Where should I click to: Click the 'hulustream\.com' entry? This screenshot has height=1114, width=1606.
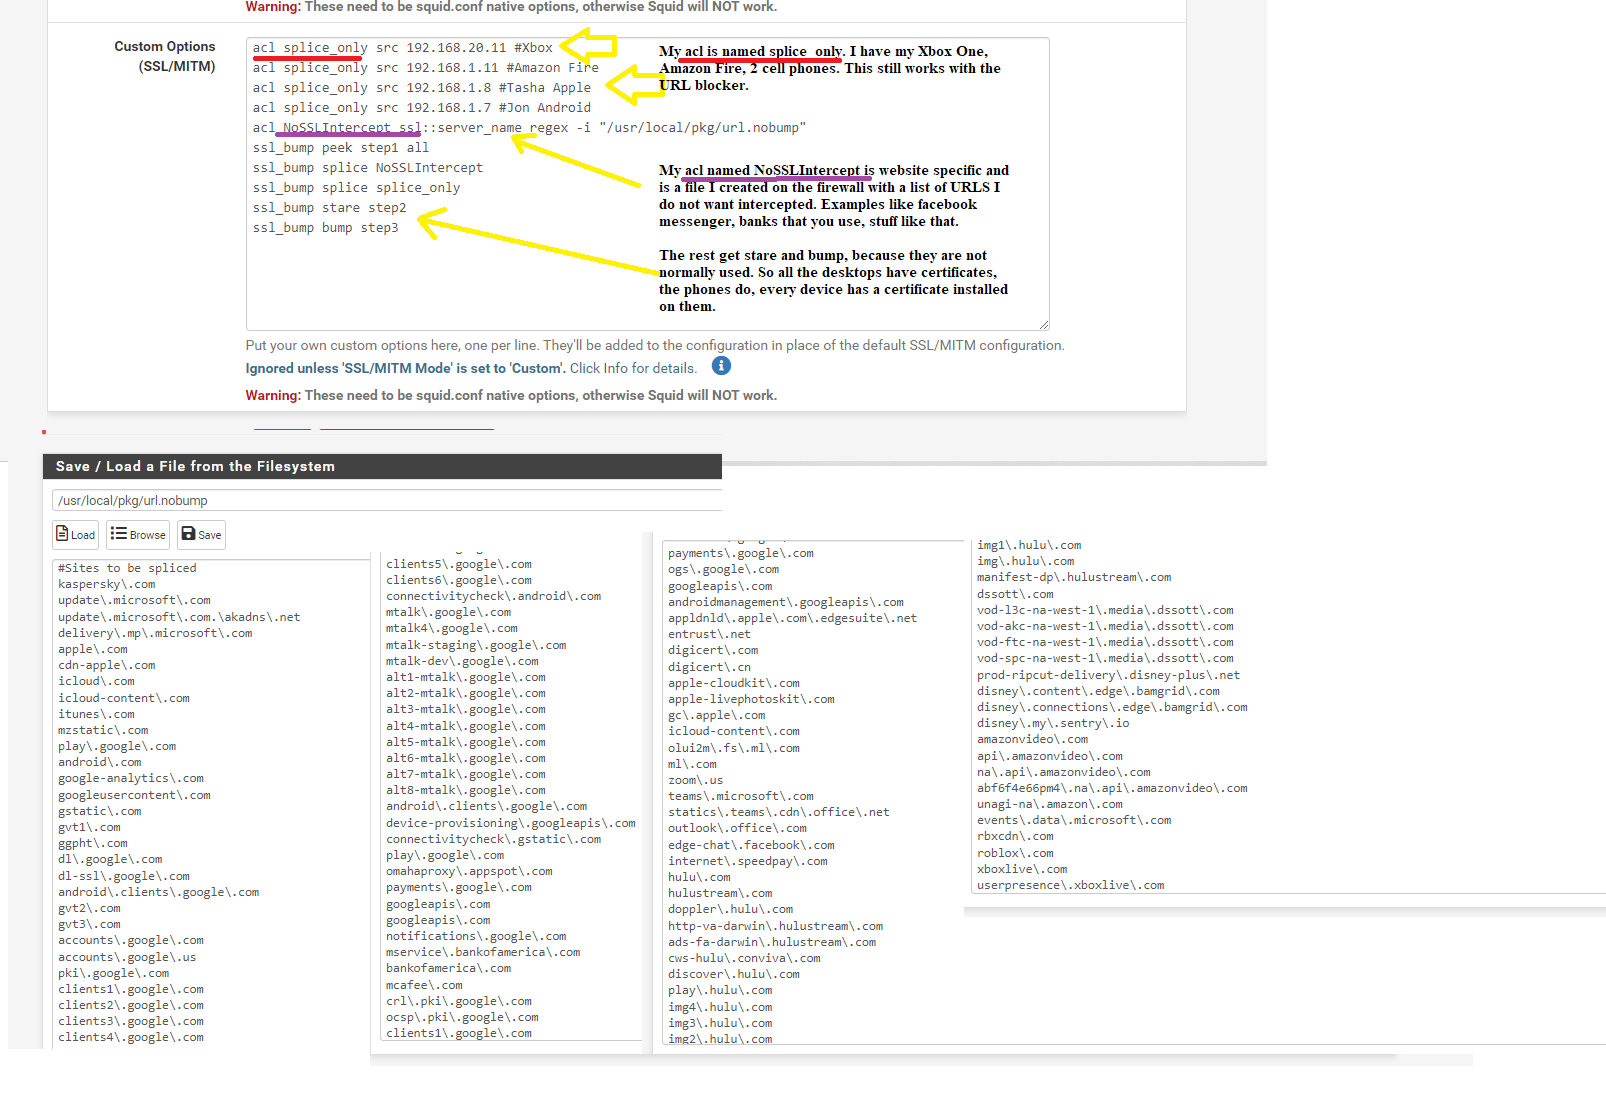click(721, 893)
